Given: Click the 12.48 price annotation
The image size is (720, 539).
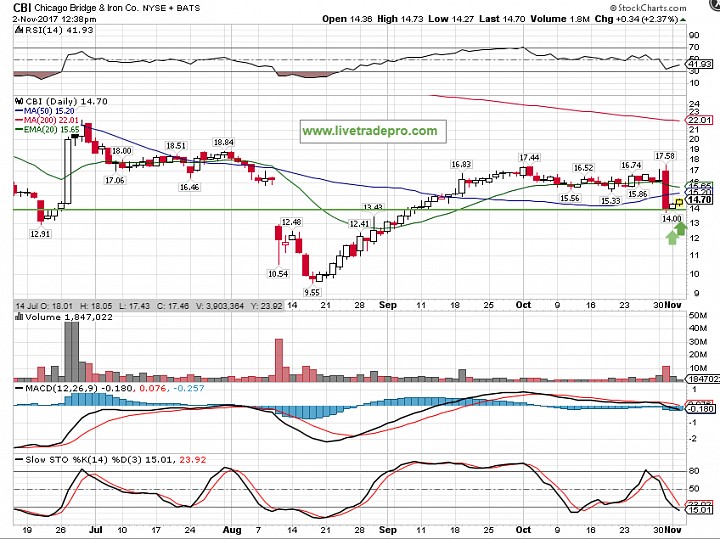Looking at the screenshot, I should pyautogui.click(x=291, y=222).
